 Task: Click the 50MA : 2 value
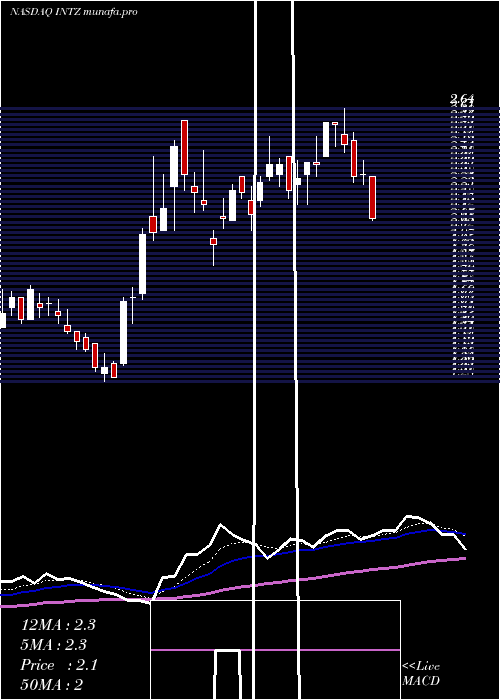pyautogui.click(x=52, y=685)
